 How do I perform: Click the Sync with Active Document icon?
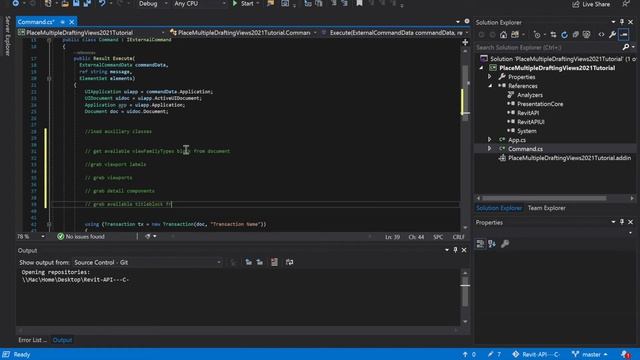point(553,35)
